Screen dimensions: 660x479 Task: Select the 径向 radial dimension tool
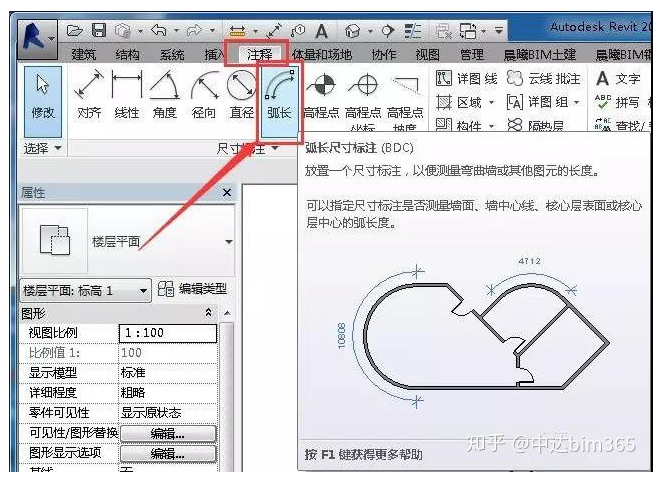[204, 95]
